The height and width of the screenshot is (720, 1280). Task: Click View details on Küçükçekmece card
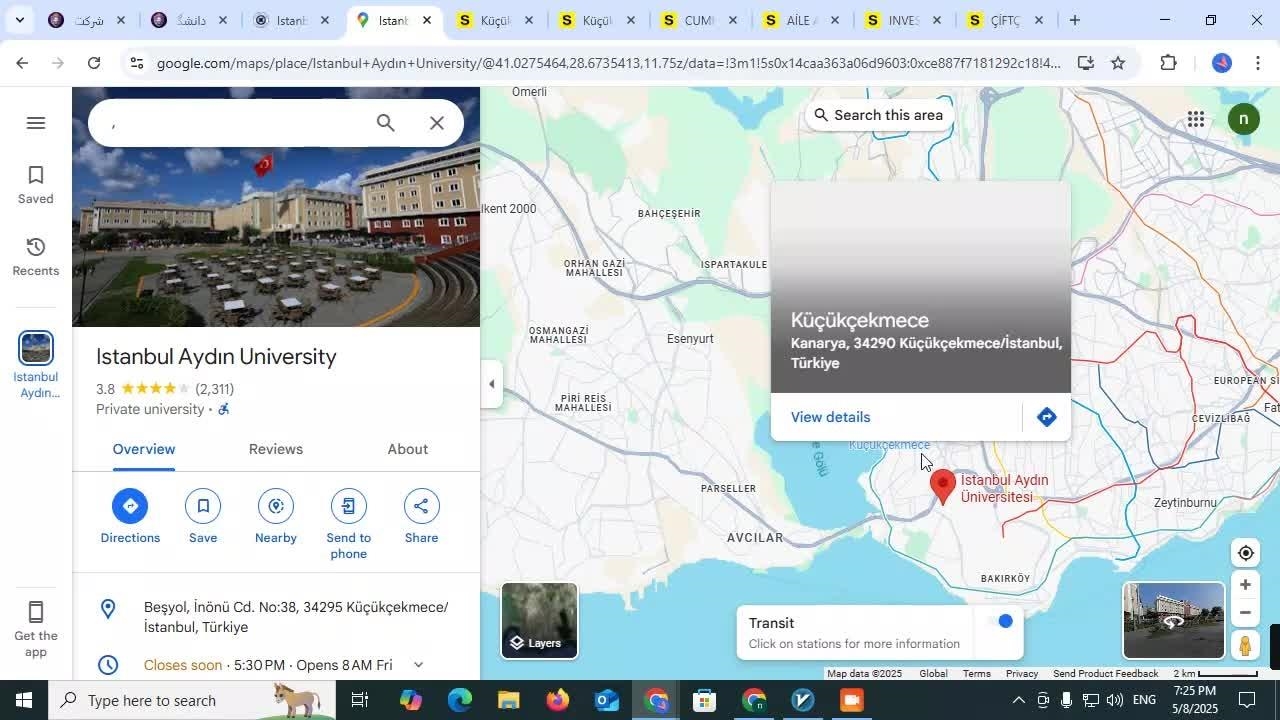tap(830, 417)
